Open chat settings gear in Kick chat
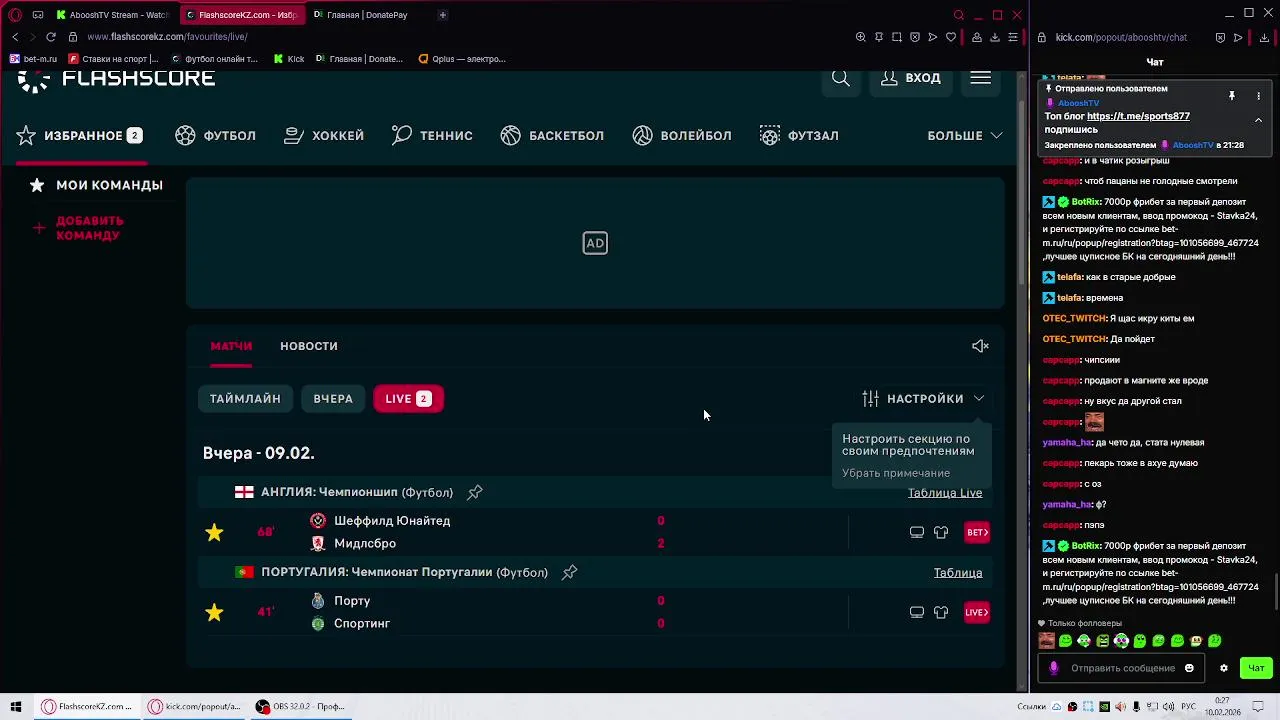The image size is (1280, 720). [1223, 668]
